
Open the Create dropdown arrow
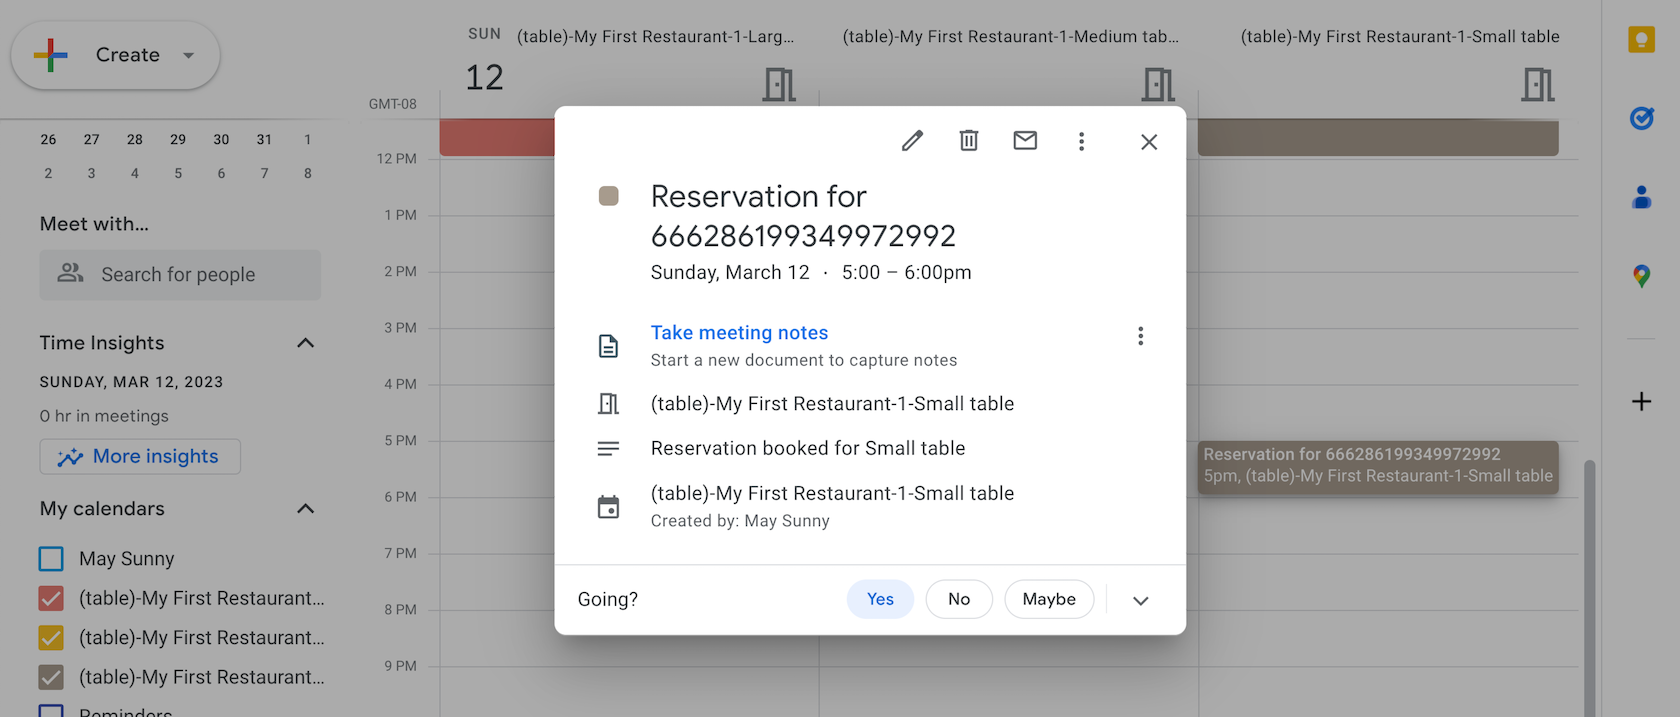pos(188,55)
